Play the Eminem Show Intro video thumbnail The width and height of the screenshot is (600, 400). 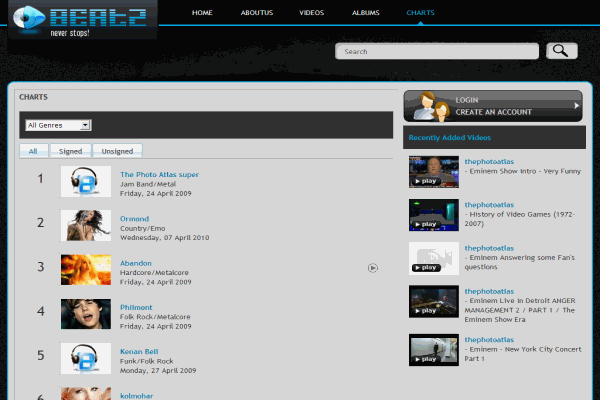click(x=433, y=171)
